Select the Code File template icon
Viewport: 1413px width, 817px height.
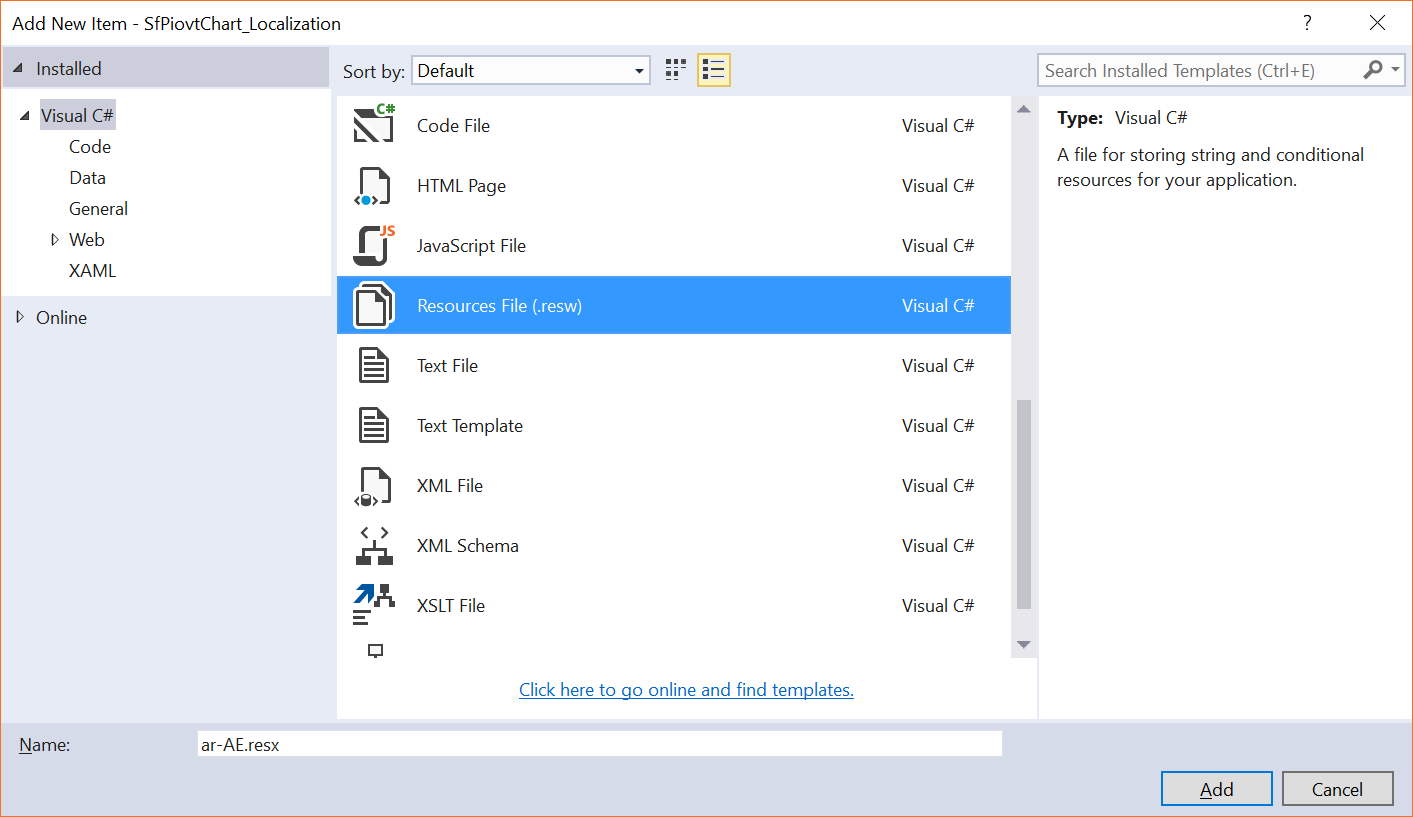coord(374,124)
